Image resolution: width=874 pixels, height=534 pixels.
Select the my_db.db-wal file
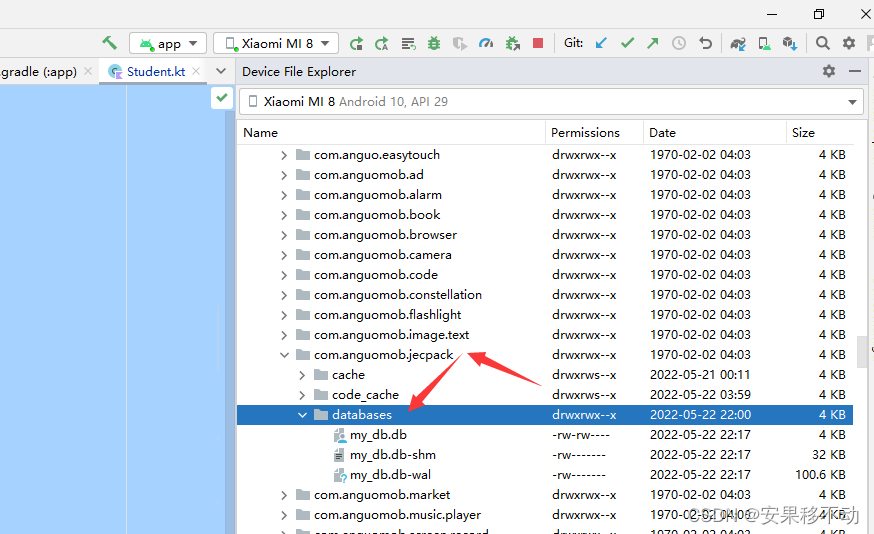point(545,475)
